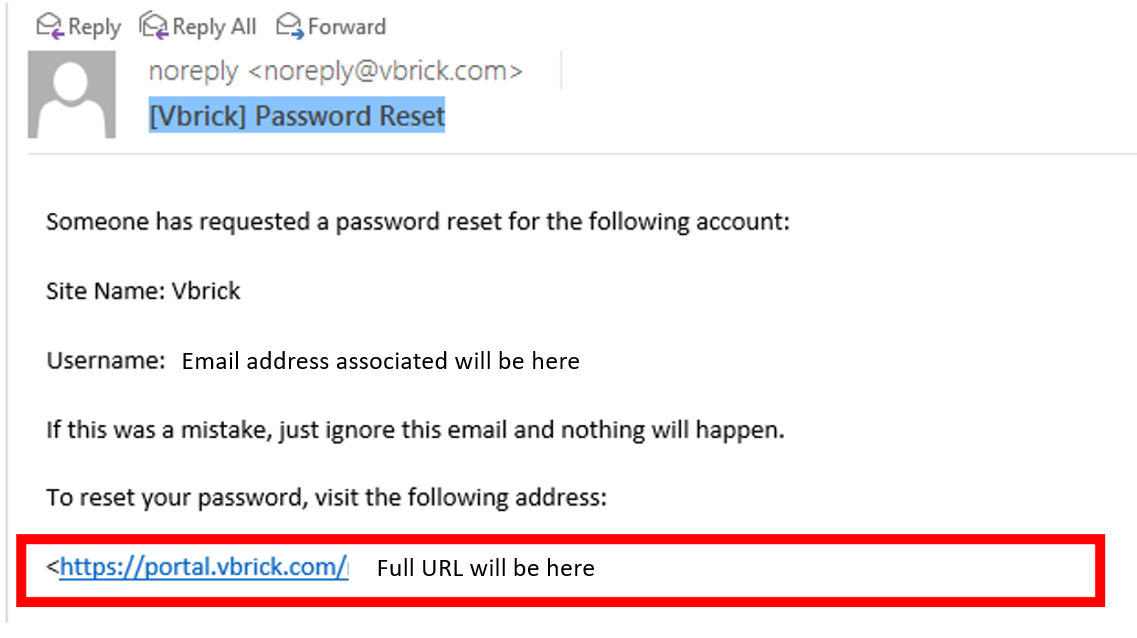Screen dimensions: 1137x638
Task: Select the Forward text label
Action: 347,27
